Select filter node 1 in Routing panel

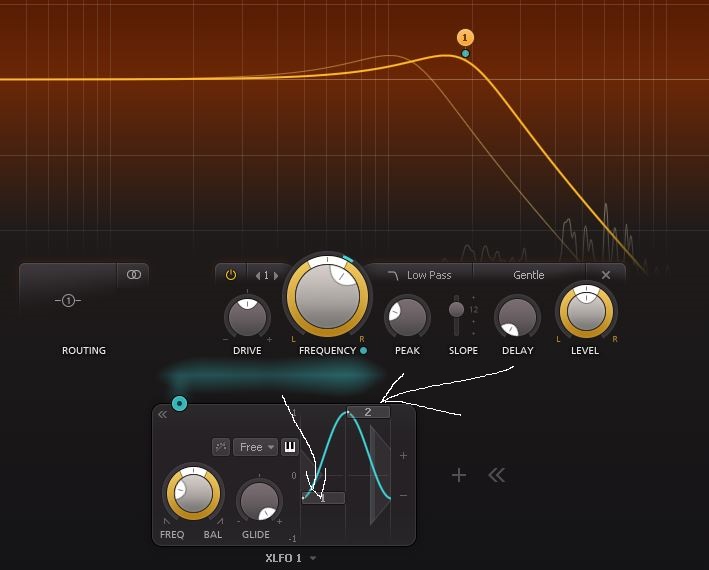pos(68,300)
